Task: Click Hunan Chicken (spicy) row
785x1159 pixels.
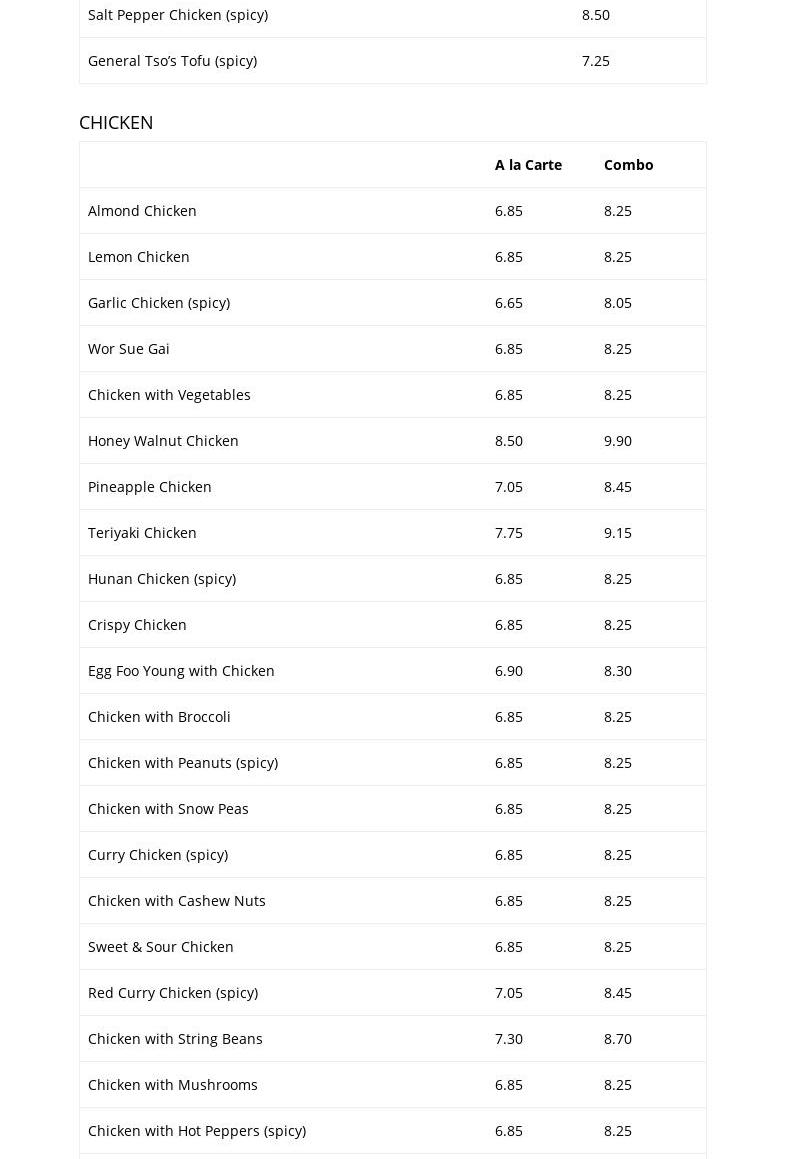Action: pyautogui.click(x=162, y=578)
